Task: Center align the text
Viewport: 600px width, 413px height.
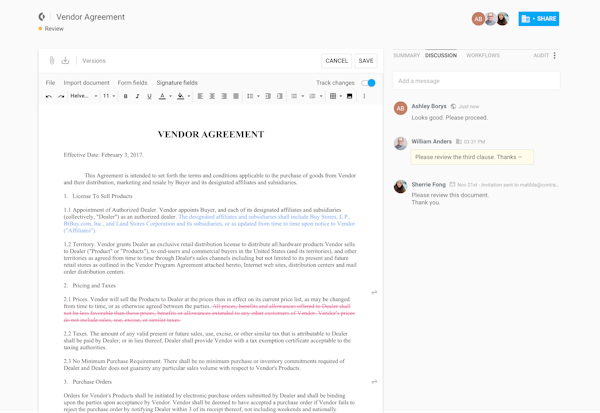Action: tap(212, 97)
